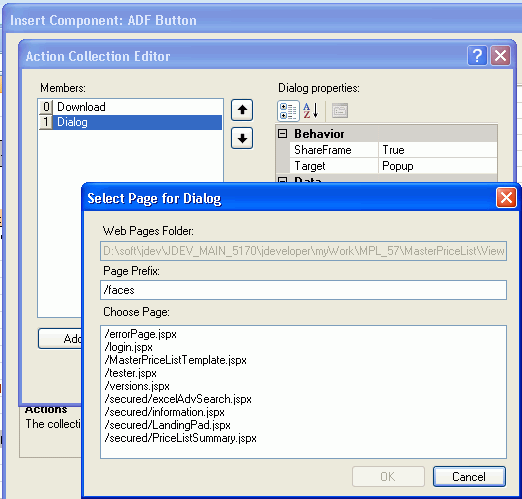
Task: Collapse the Behavior property category
Action: point(283,134)
